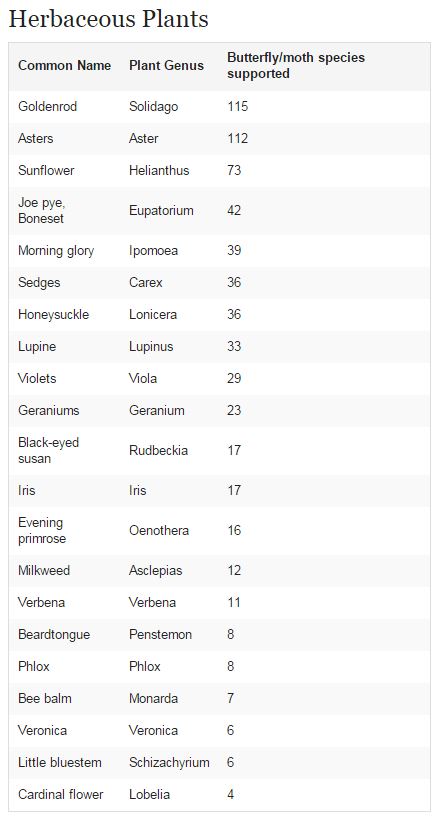This screenshot has height=821, width=439.
Task: Click the Plant Genus column header
Action: point(167,65)
